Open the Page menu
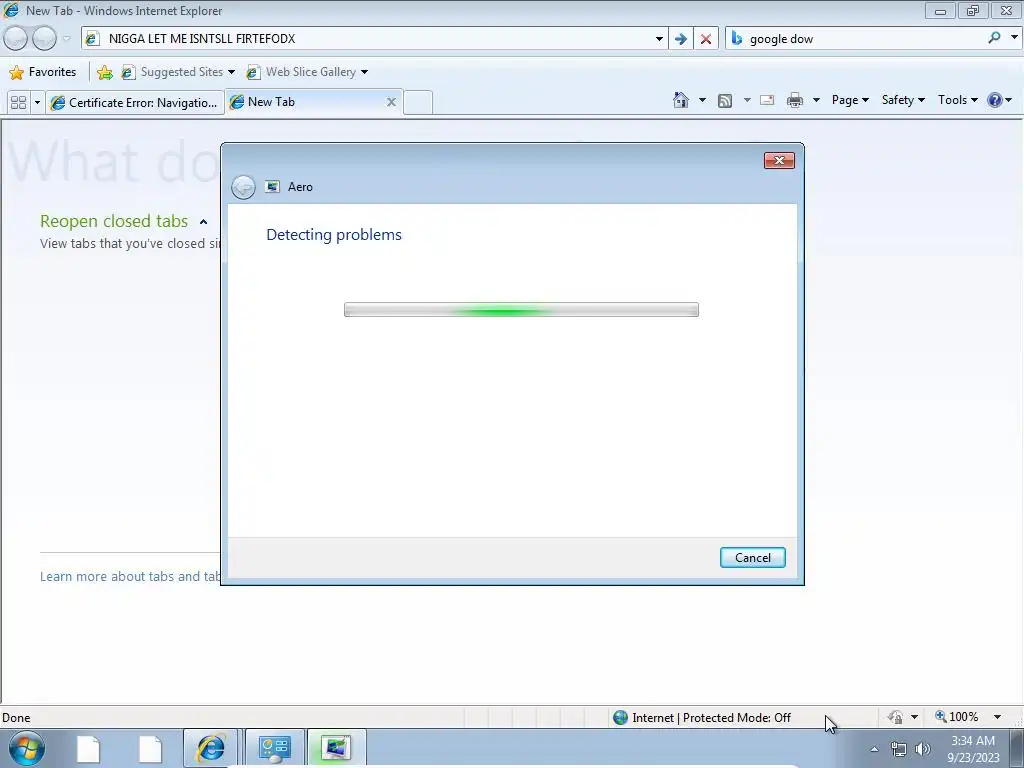 coord(850,100)
